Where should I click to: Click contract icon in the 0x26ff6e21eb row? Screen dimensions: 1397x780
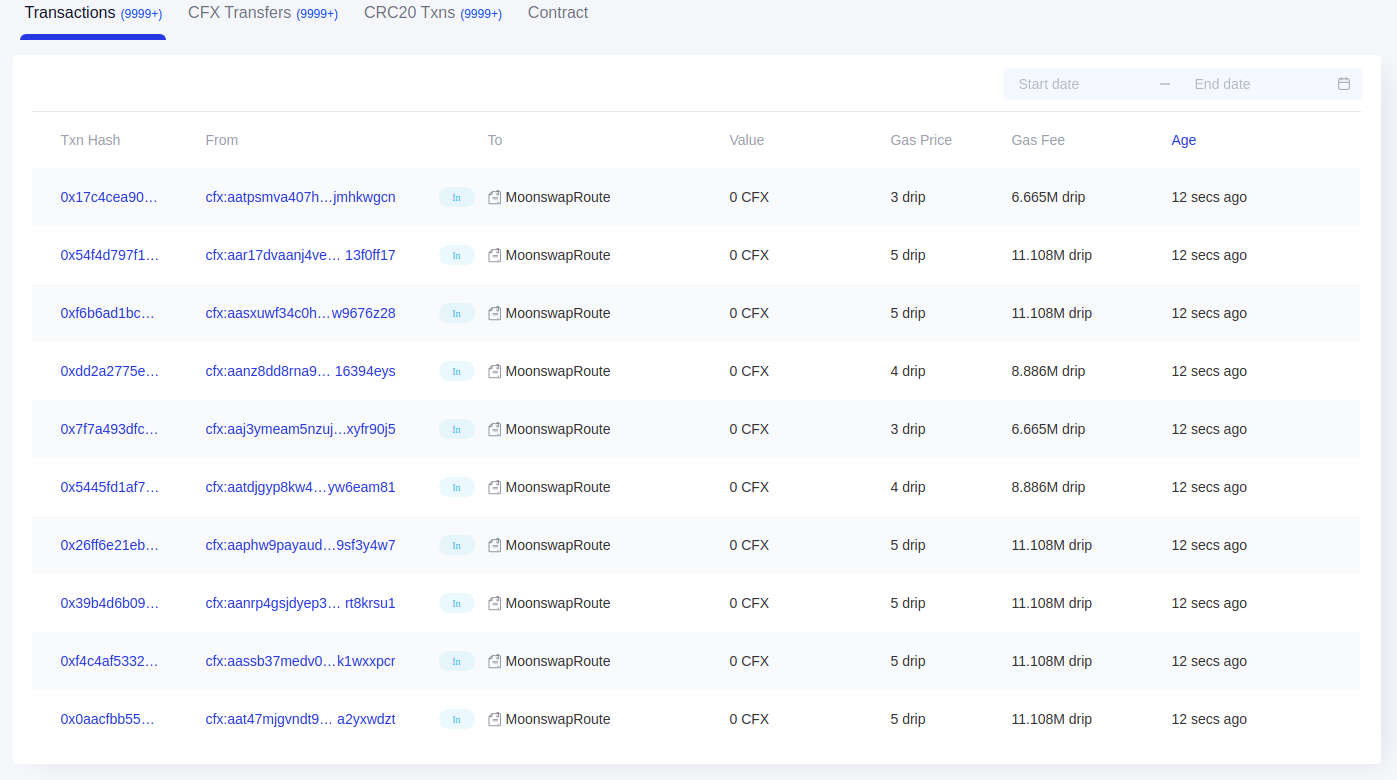[494, 546]
